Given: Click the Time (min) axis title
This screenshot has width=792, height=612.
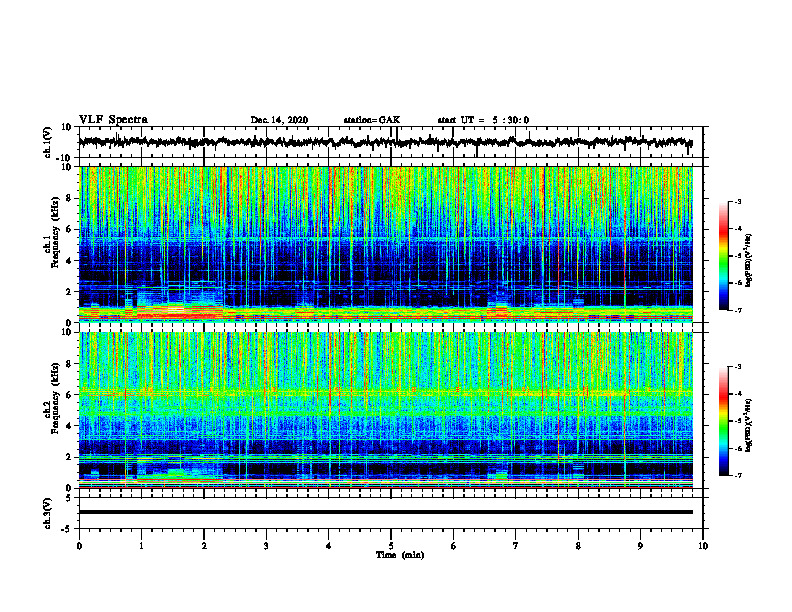Looking at the screenshot, I should 400,555.
